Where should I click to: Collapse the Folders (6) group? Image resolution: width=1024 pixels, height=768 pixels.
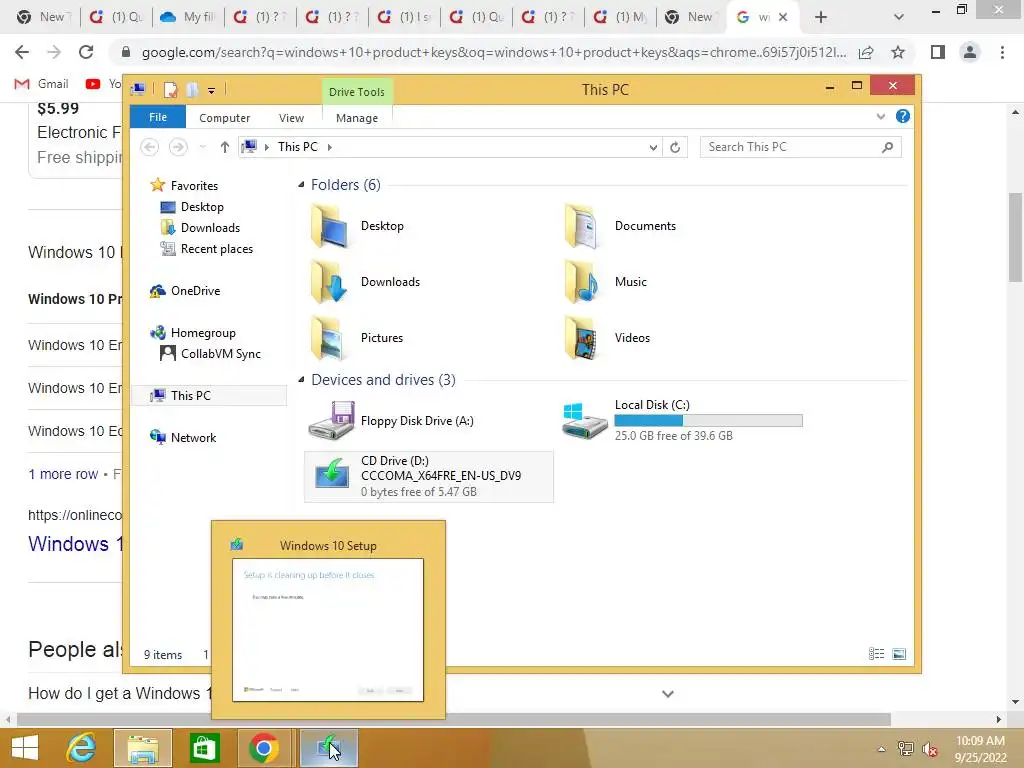pyautogui.click(x=301, y=185)
